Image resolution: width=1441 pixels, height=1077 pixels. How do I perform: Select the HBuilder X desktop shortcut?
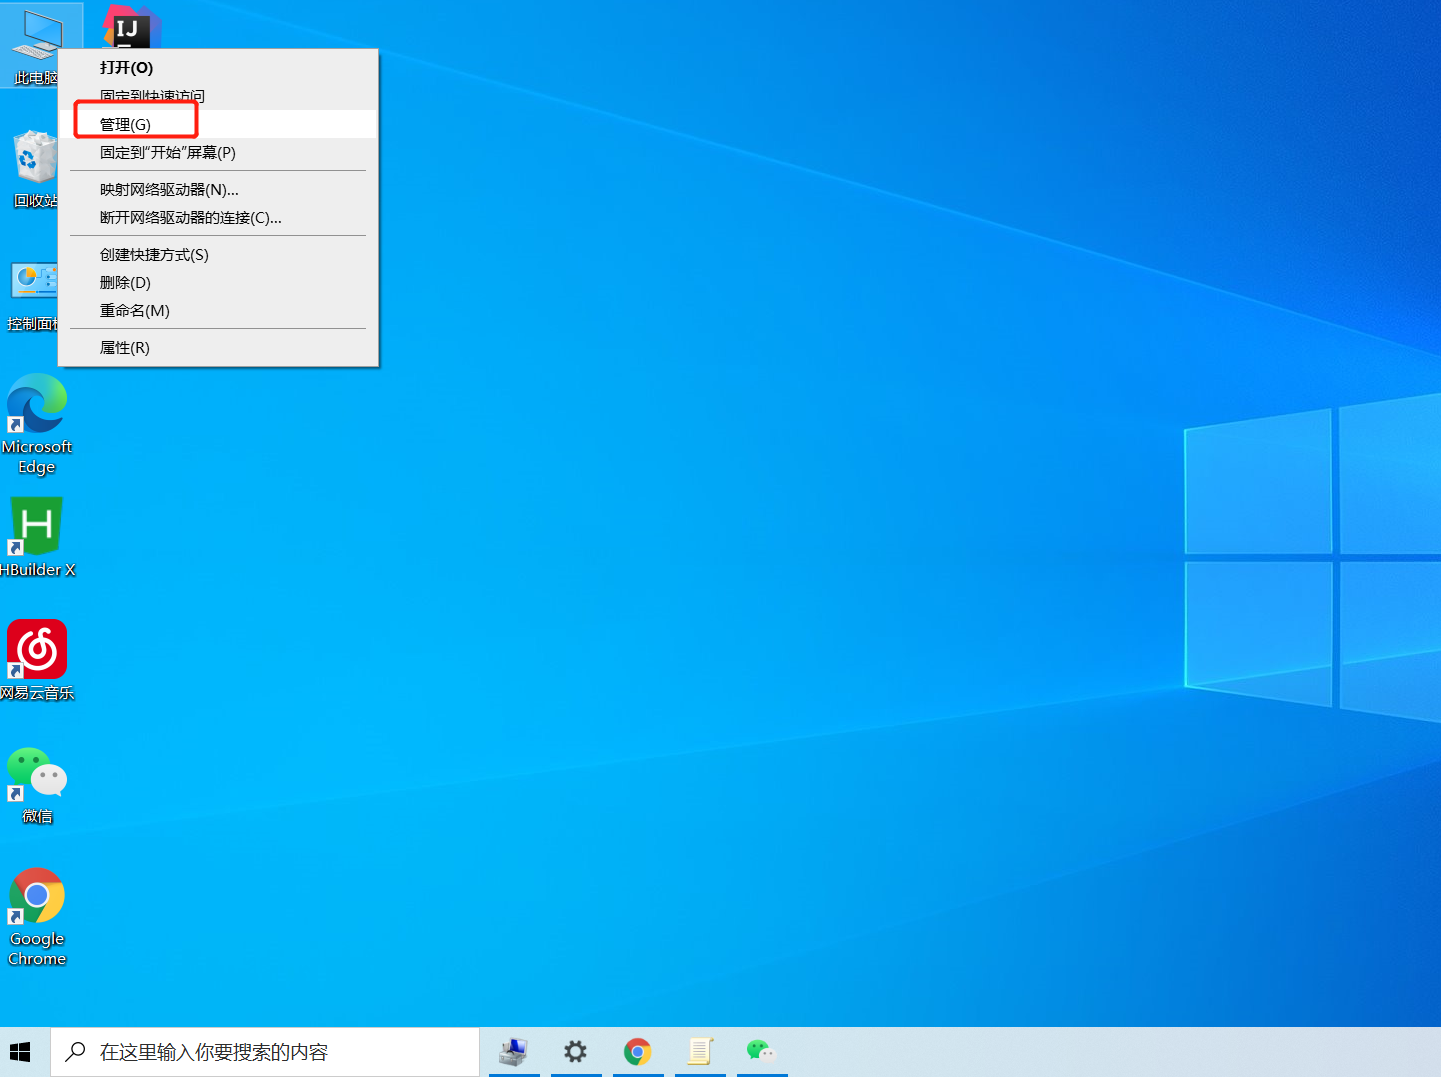(37, 537)
